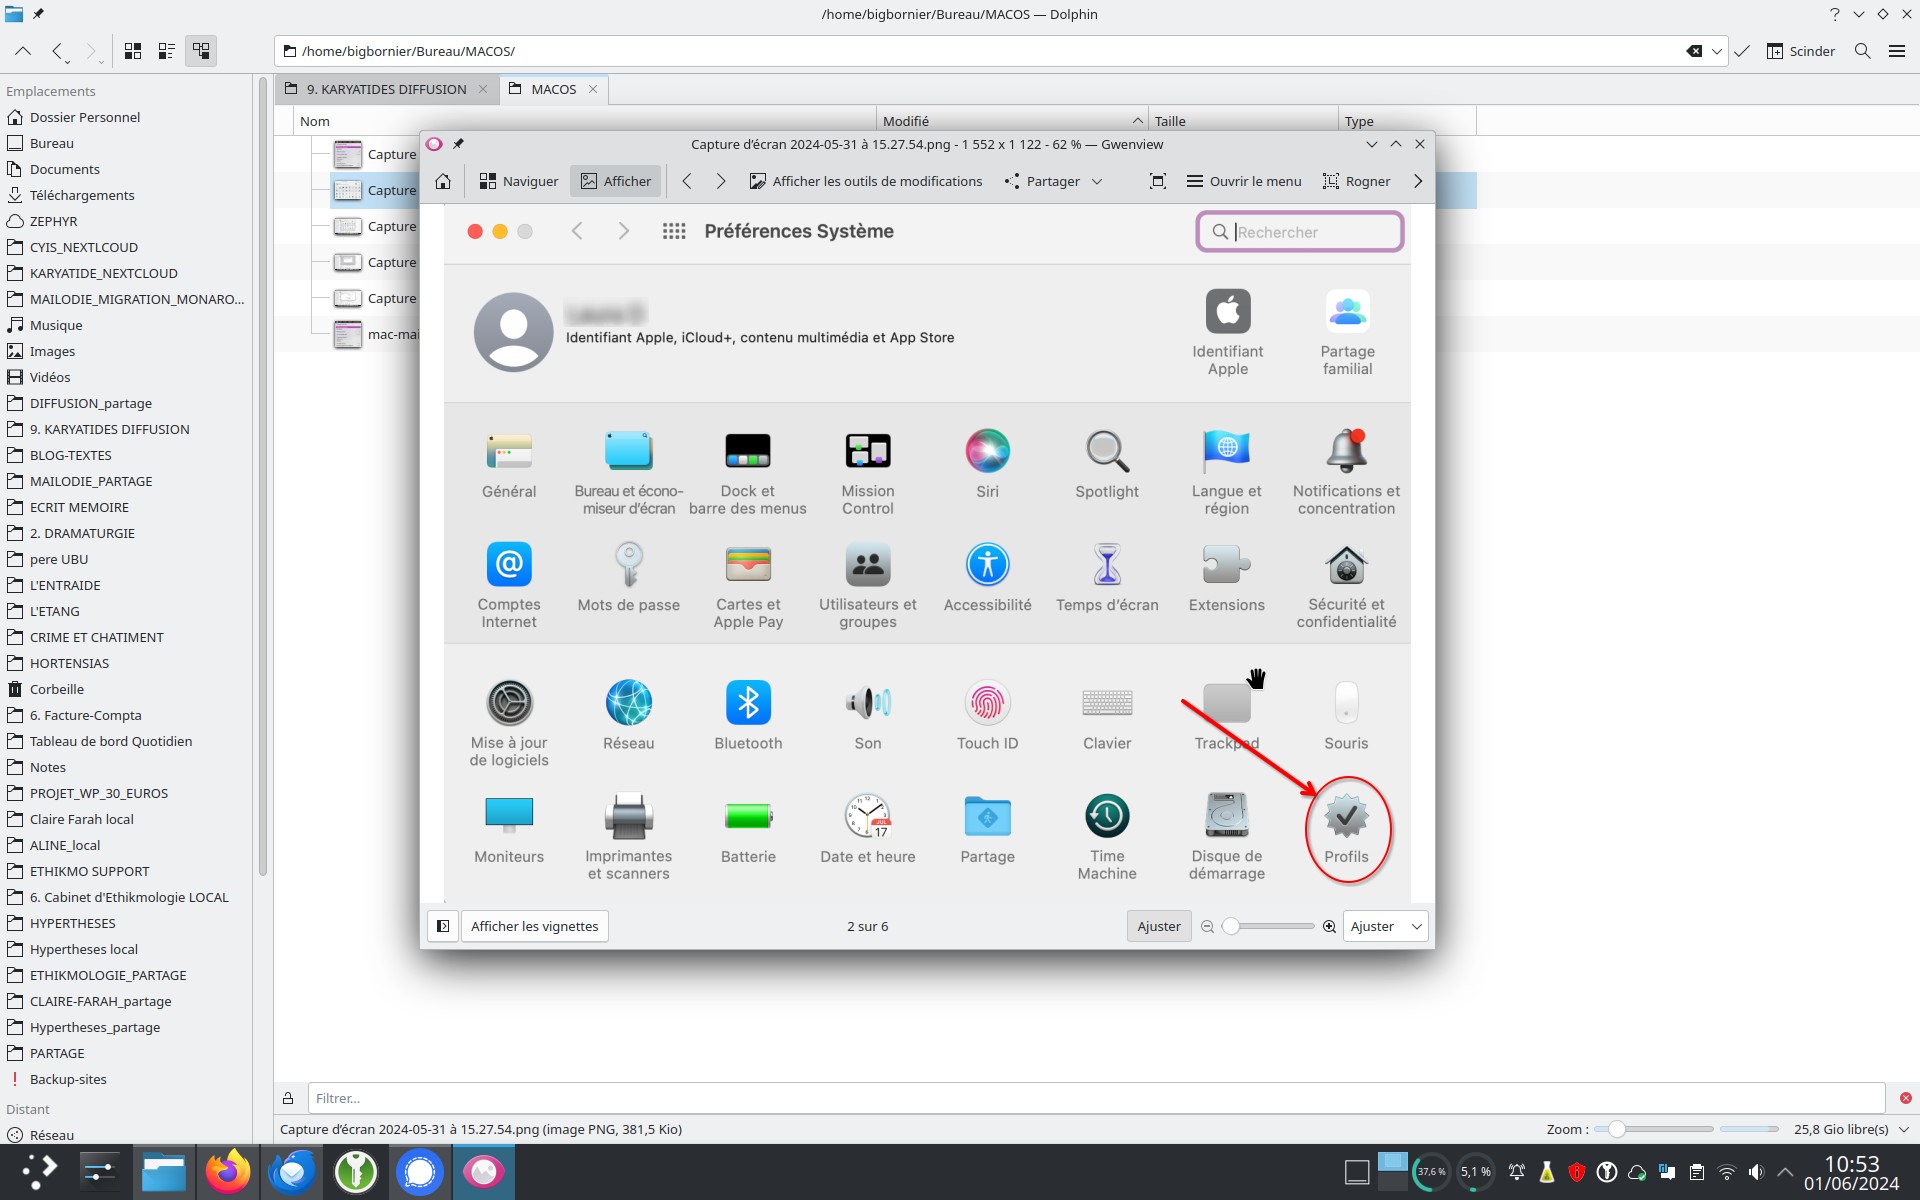Click inside the Filtrer input field
This screenshot has width=1920, height=1200.
click(700, 1098)
